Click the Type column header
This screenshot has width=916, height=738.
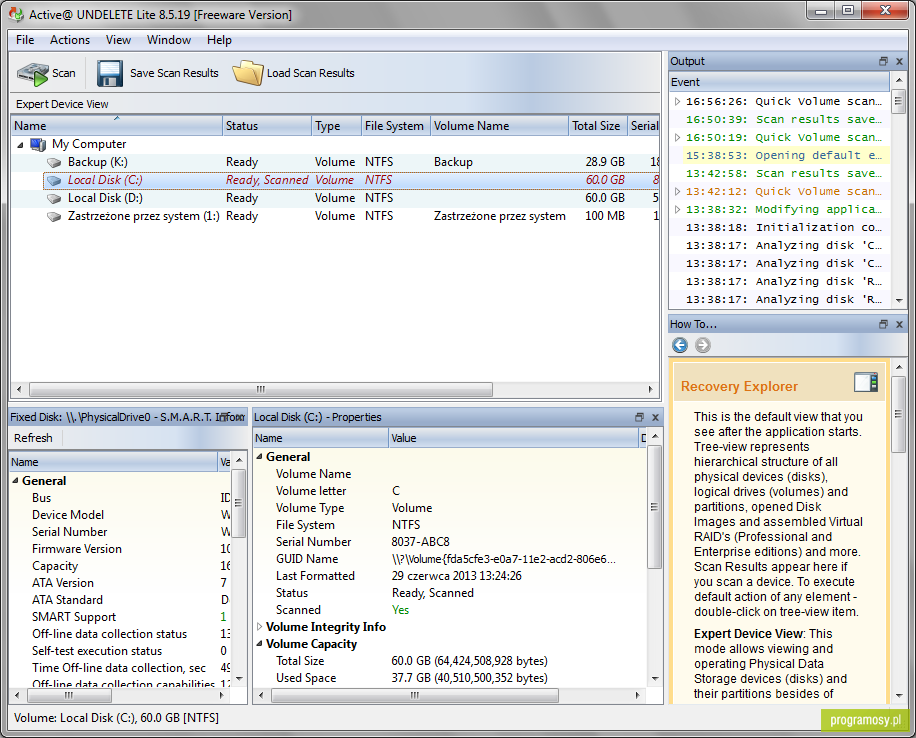tap(336, 126)
